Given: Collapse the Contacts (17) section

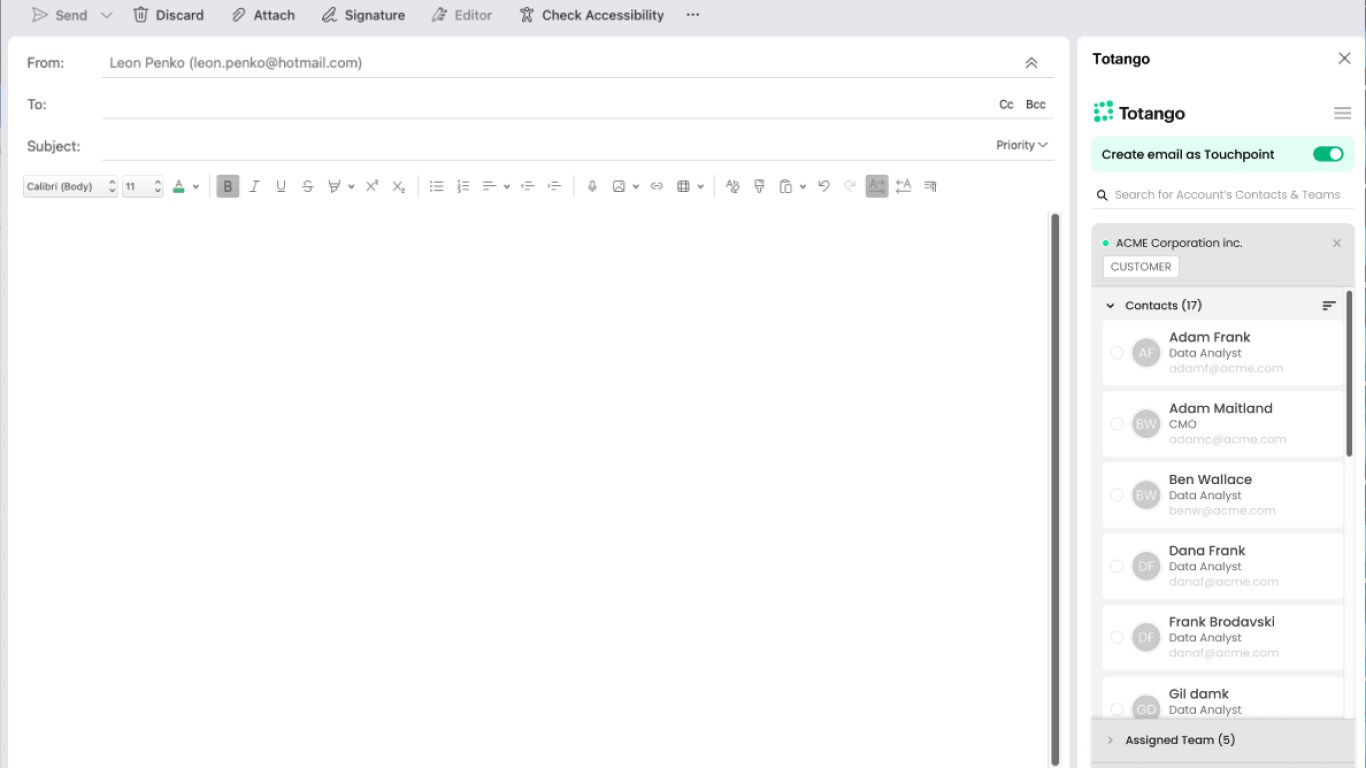Looking at the screenshot, I should pos(1110,306).
